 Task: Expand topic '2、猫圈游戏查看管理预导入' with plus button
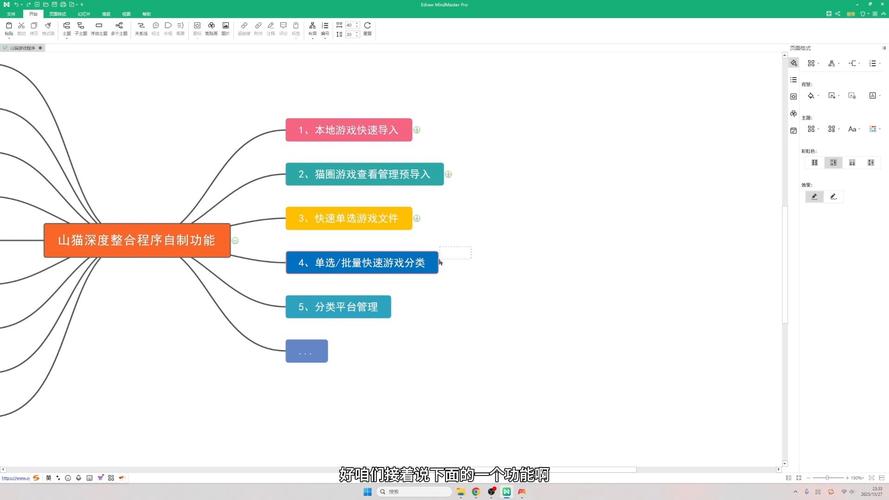[x=448, y=174]
